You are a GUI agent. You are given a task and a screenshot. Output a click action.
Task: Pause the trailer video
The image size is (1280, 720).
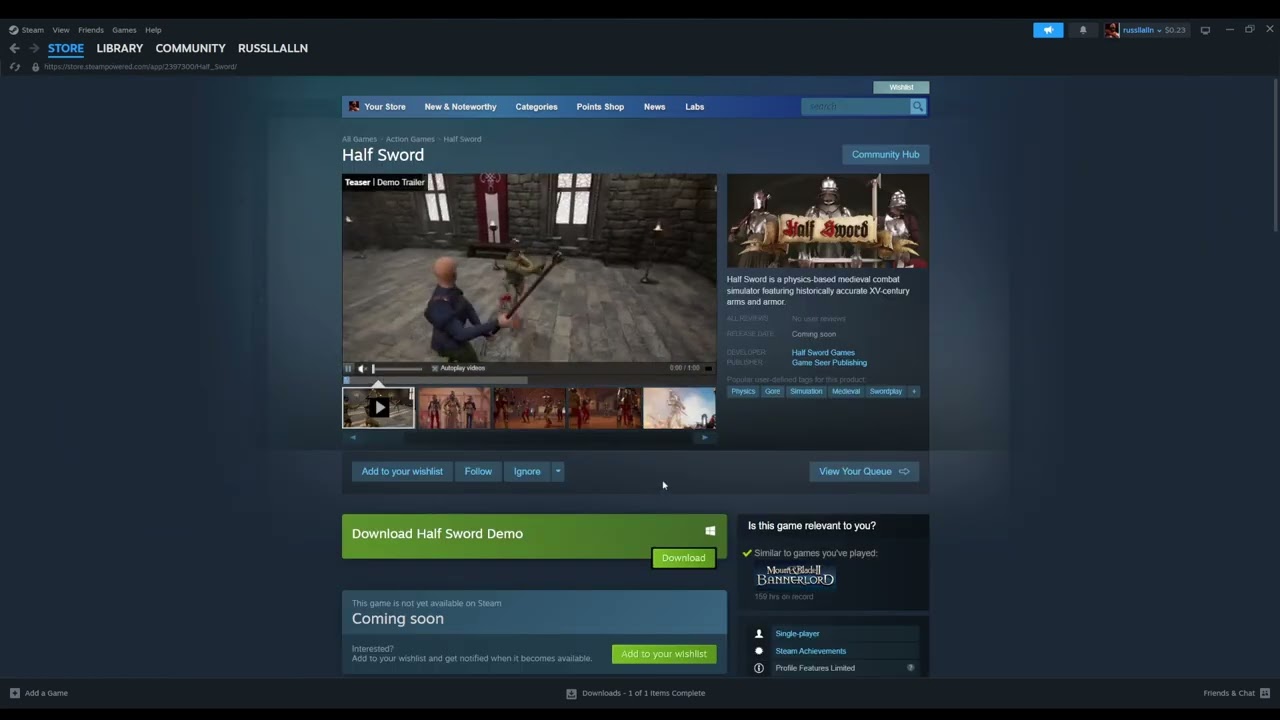click(349, 368)
